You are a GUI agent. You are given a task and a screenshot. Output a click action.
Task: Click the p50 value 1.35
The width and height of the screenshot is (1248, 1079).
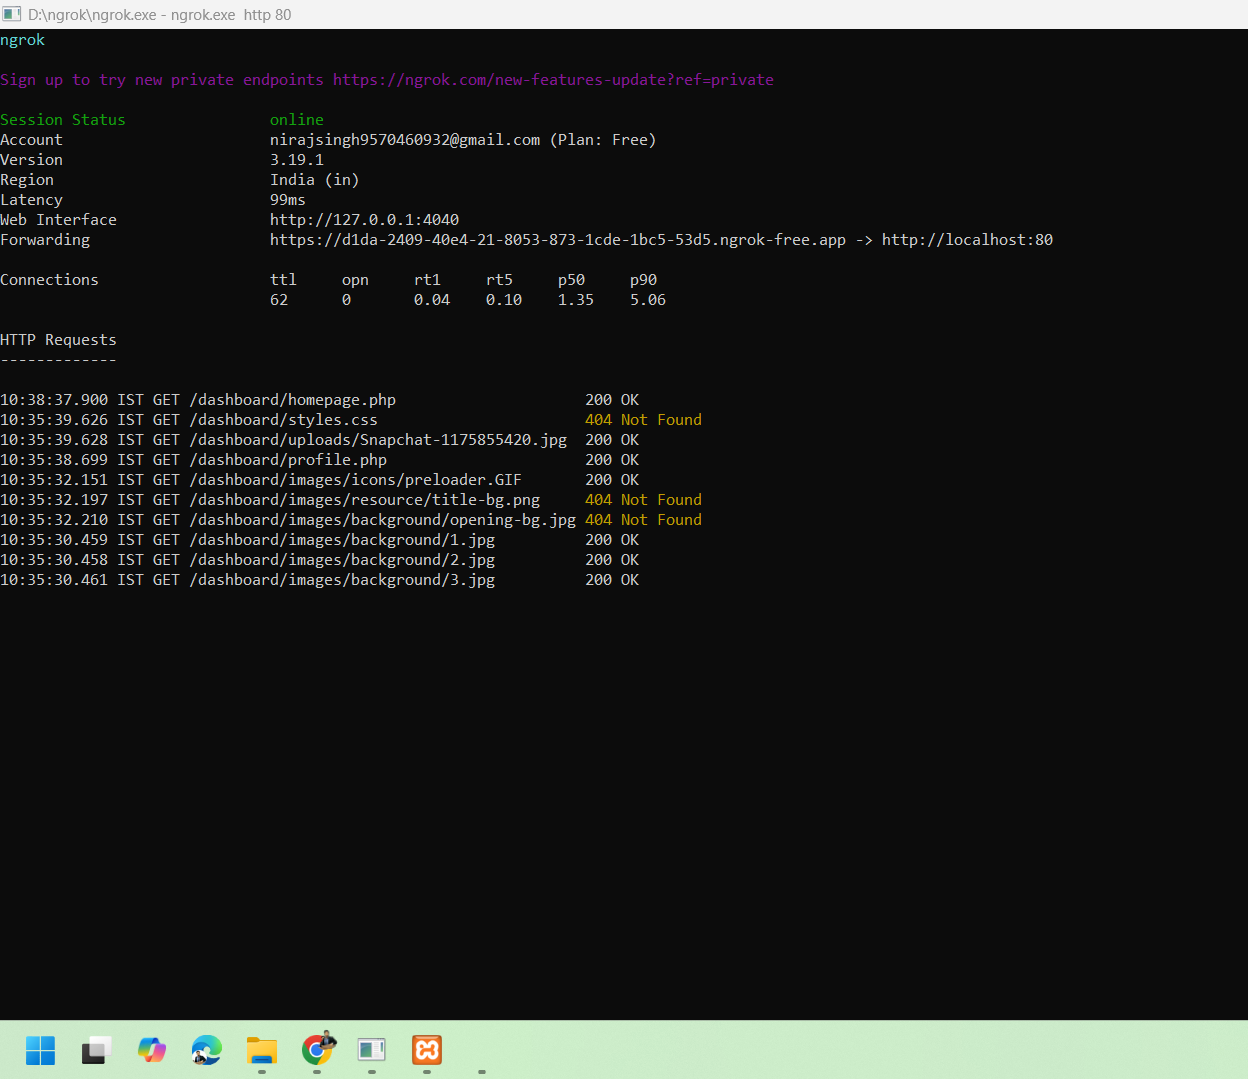[x=576, y=300]
